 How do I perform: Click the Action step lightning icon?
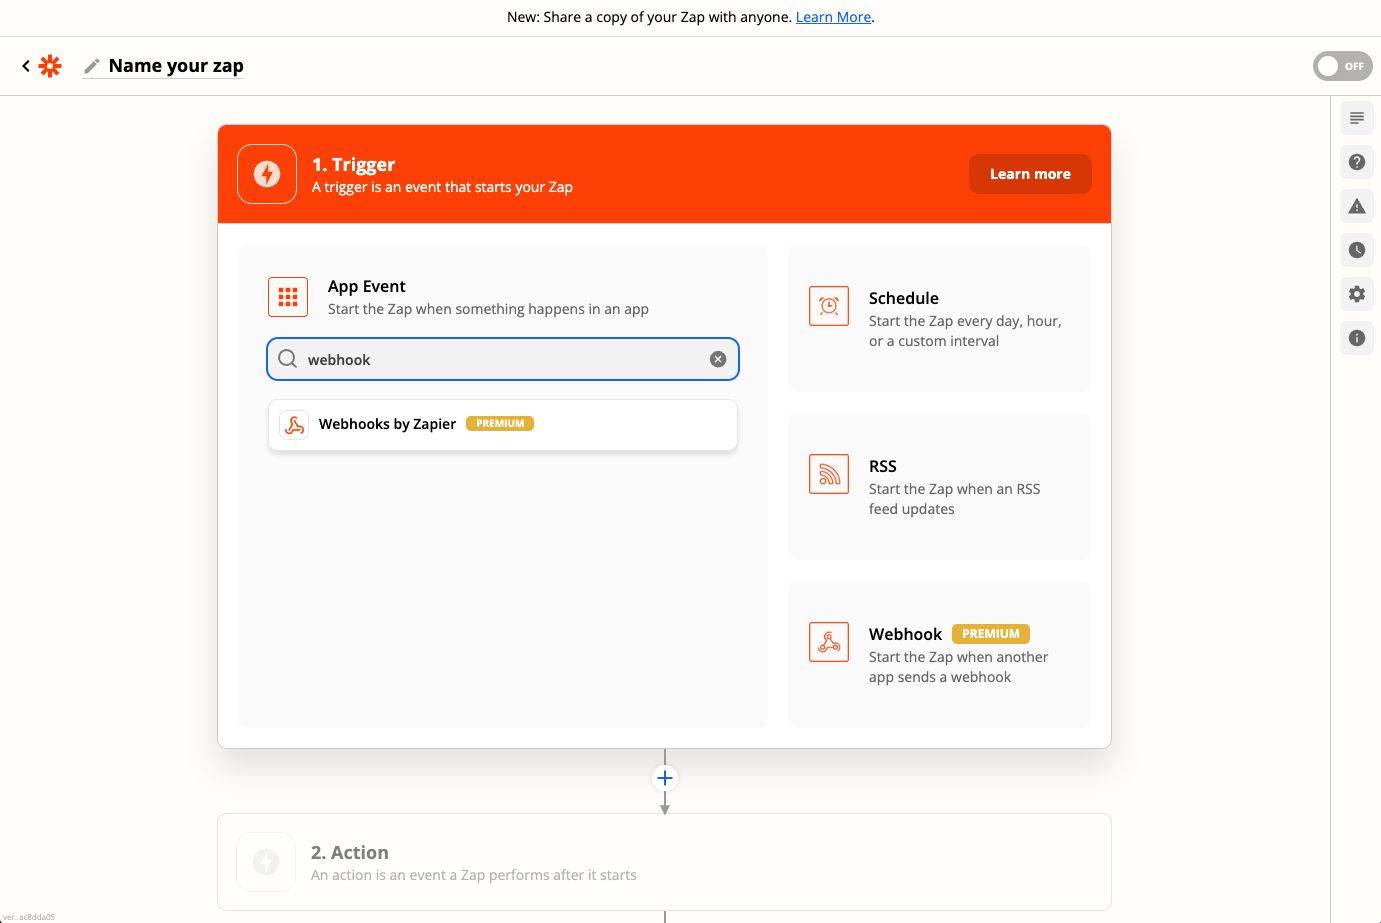266,862
